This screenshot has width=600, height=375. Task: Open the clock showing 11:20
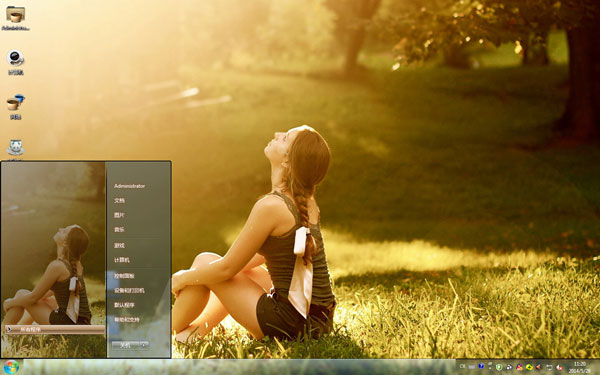(x=580, y=367)
